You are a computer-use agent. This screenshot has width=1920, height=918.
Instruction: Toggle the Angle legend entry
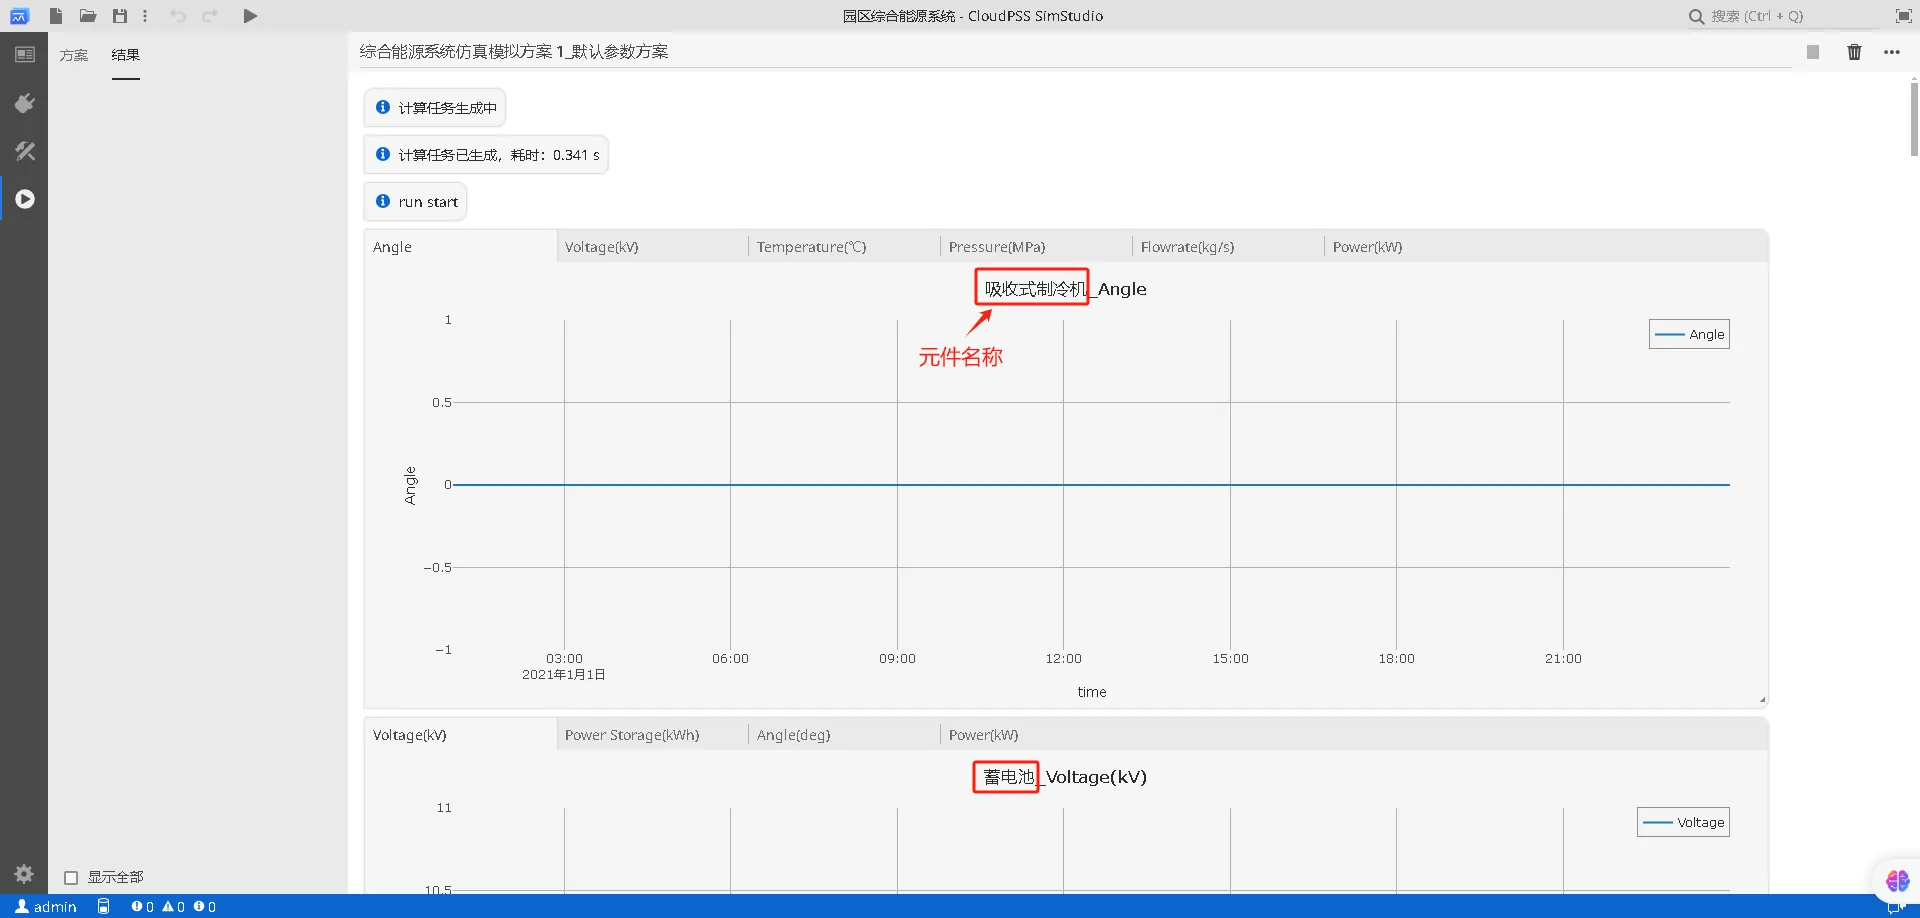click(1689, 334)
